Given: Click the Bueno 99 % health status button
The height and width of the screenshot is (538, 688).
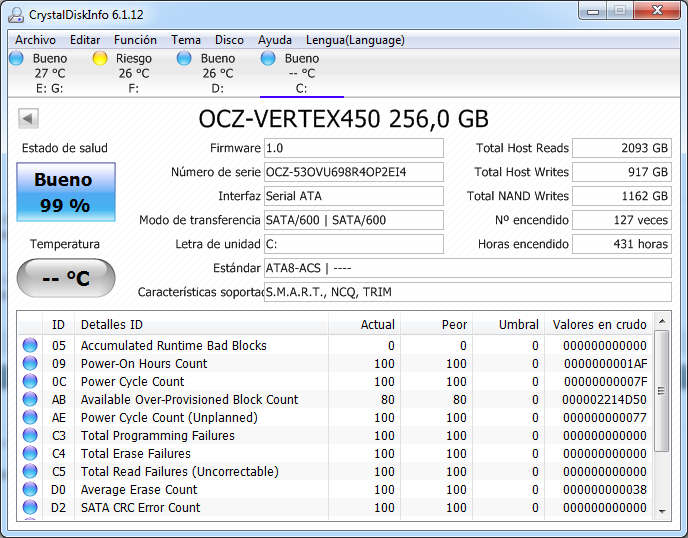Looking at the screenshot, I should (66, 192).
